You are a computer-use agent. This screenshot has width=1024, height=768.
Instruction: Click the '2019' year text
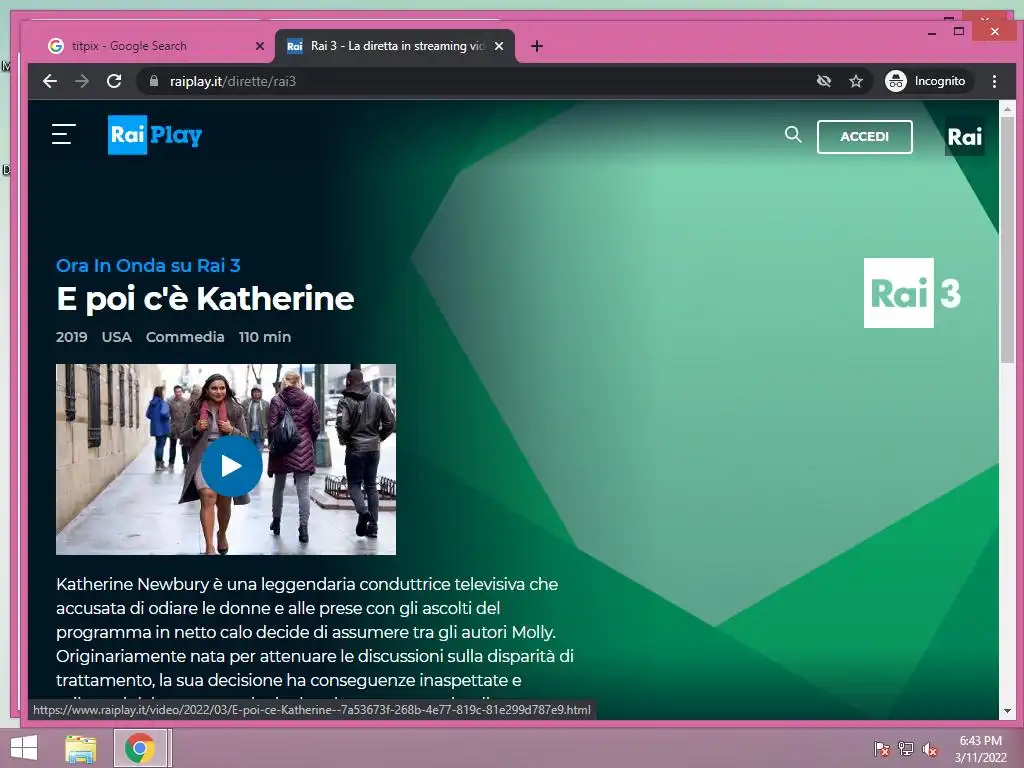pos(72,337)
